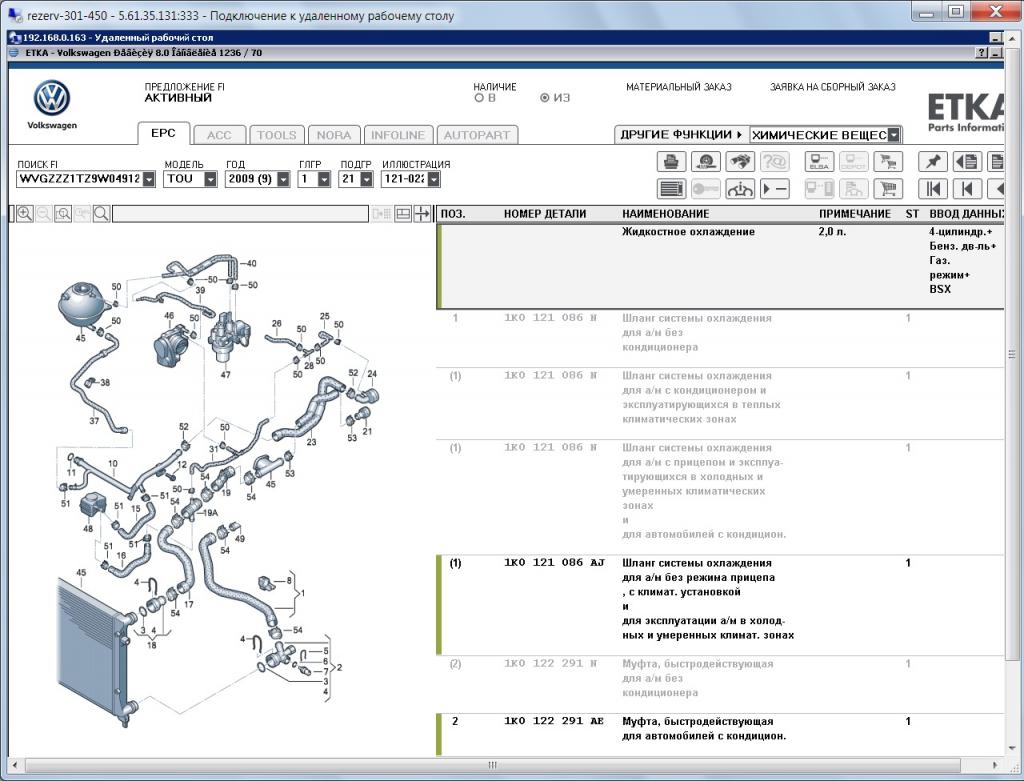The height and width of the screenshot is (781, 1024).
Task: Click the zoom out magnifier icon
Action: 44,214
